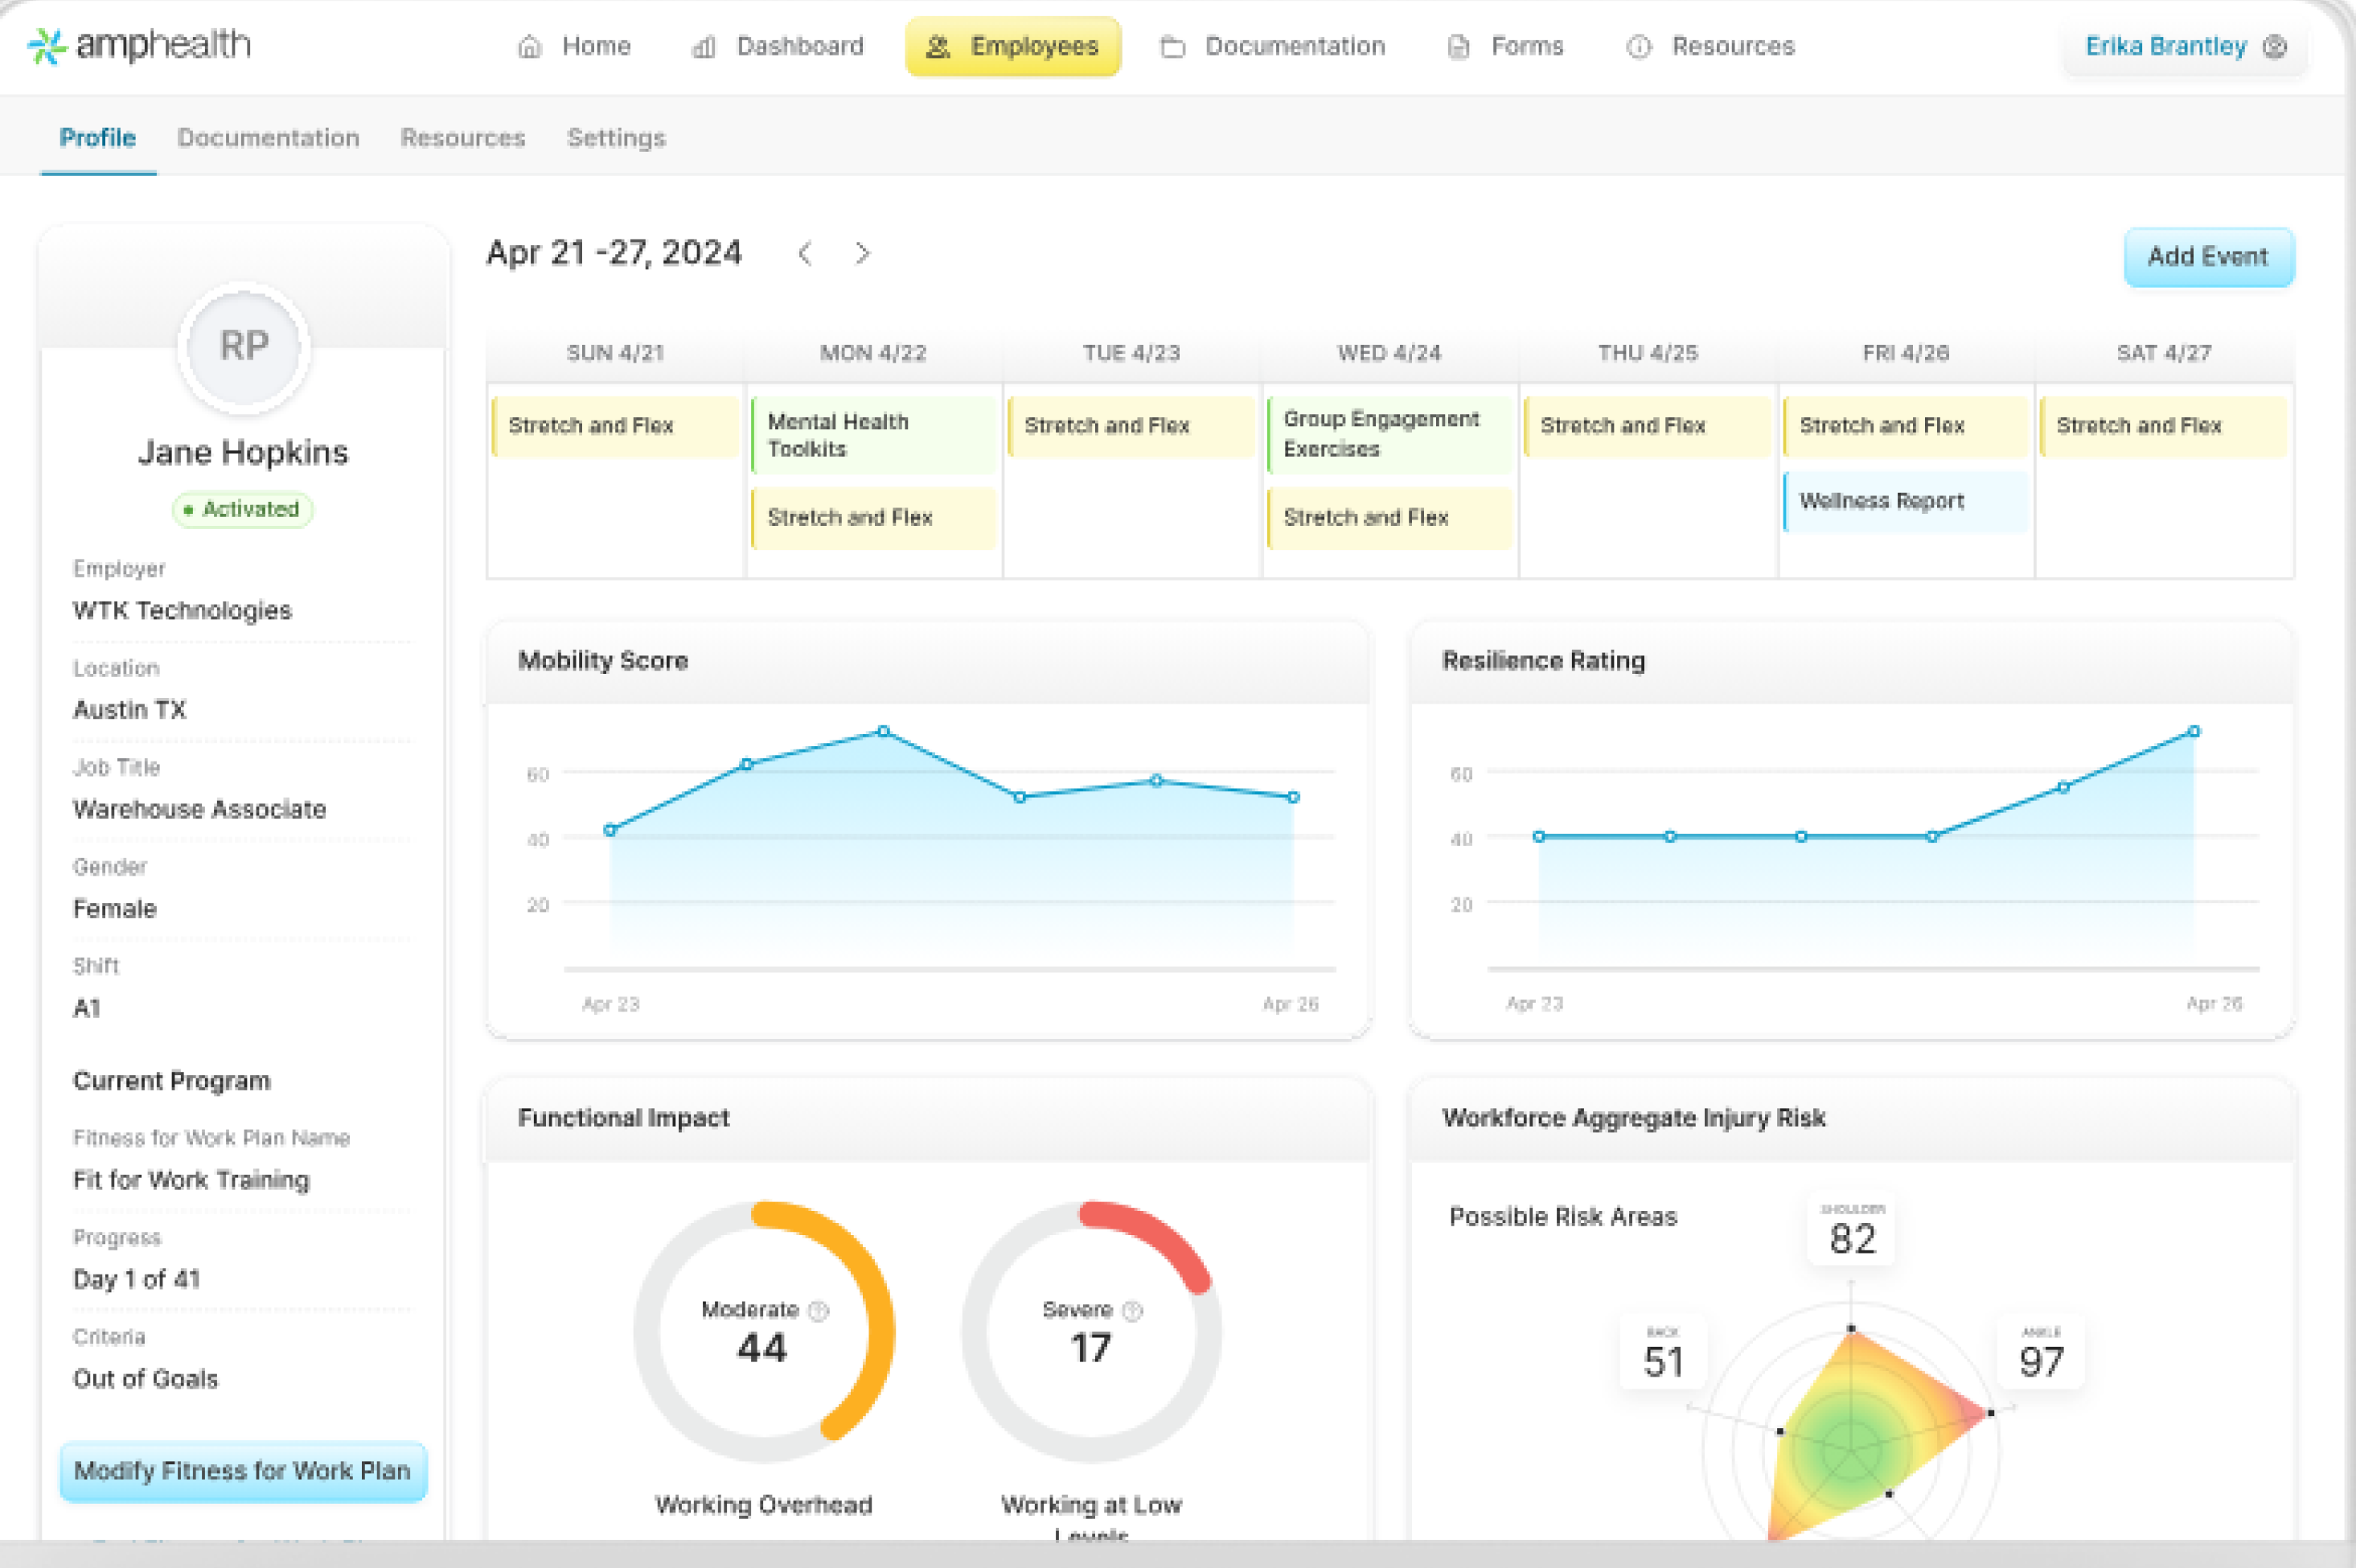Screen dimensions: 2356x1568
Task: Open the Employees nav tab
Action: pos(1012,47)
